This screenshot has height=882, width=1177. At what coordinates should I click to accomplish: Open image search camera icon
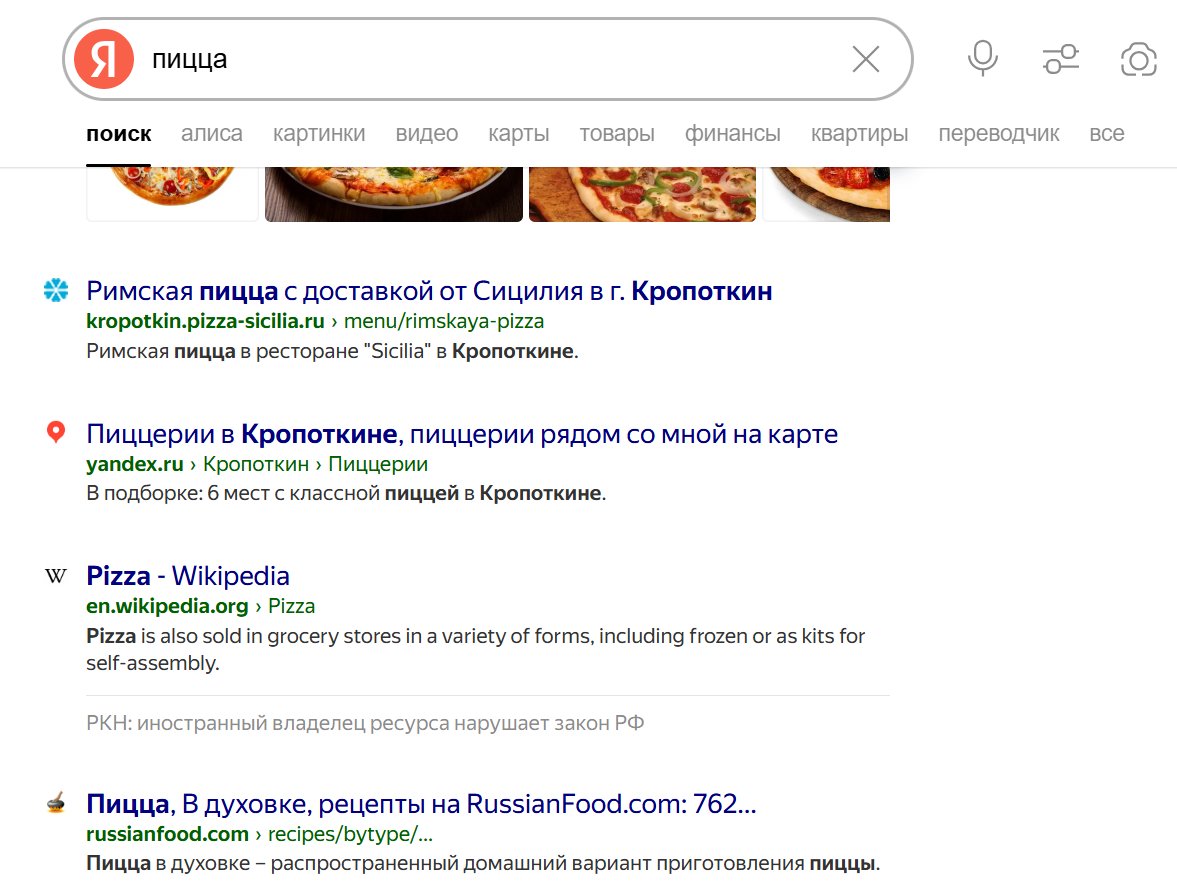click(1138, 60)
